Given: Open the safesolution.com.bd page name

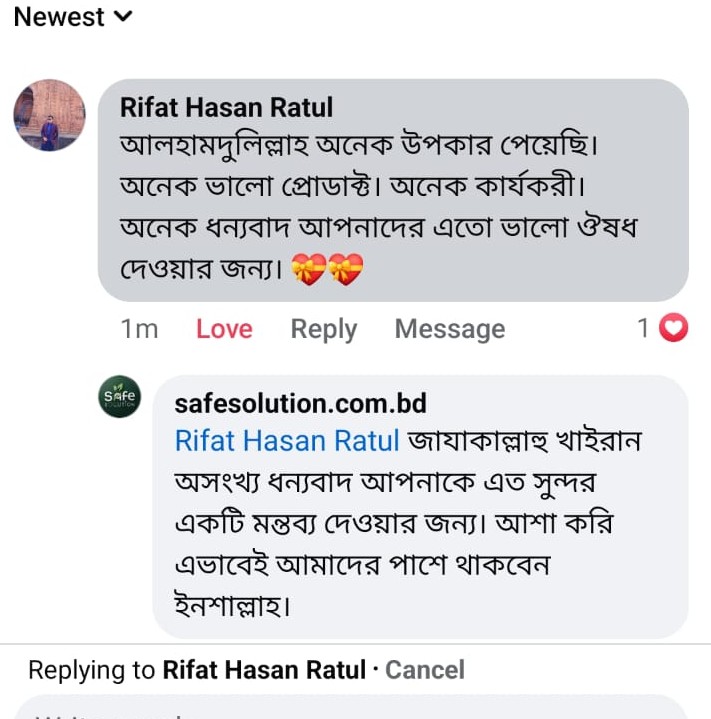Looking at the screenshot, I should (300, 403).
